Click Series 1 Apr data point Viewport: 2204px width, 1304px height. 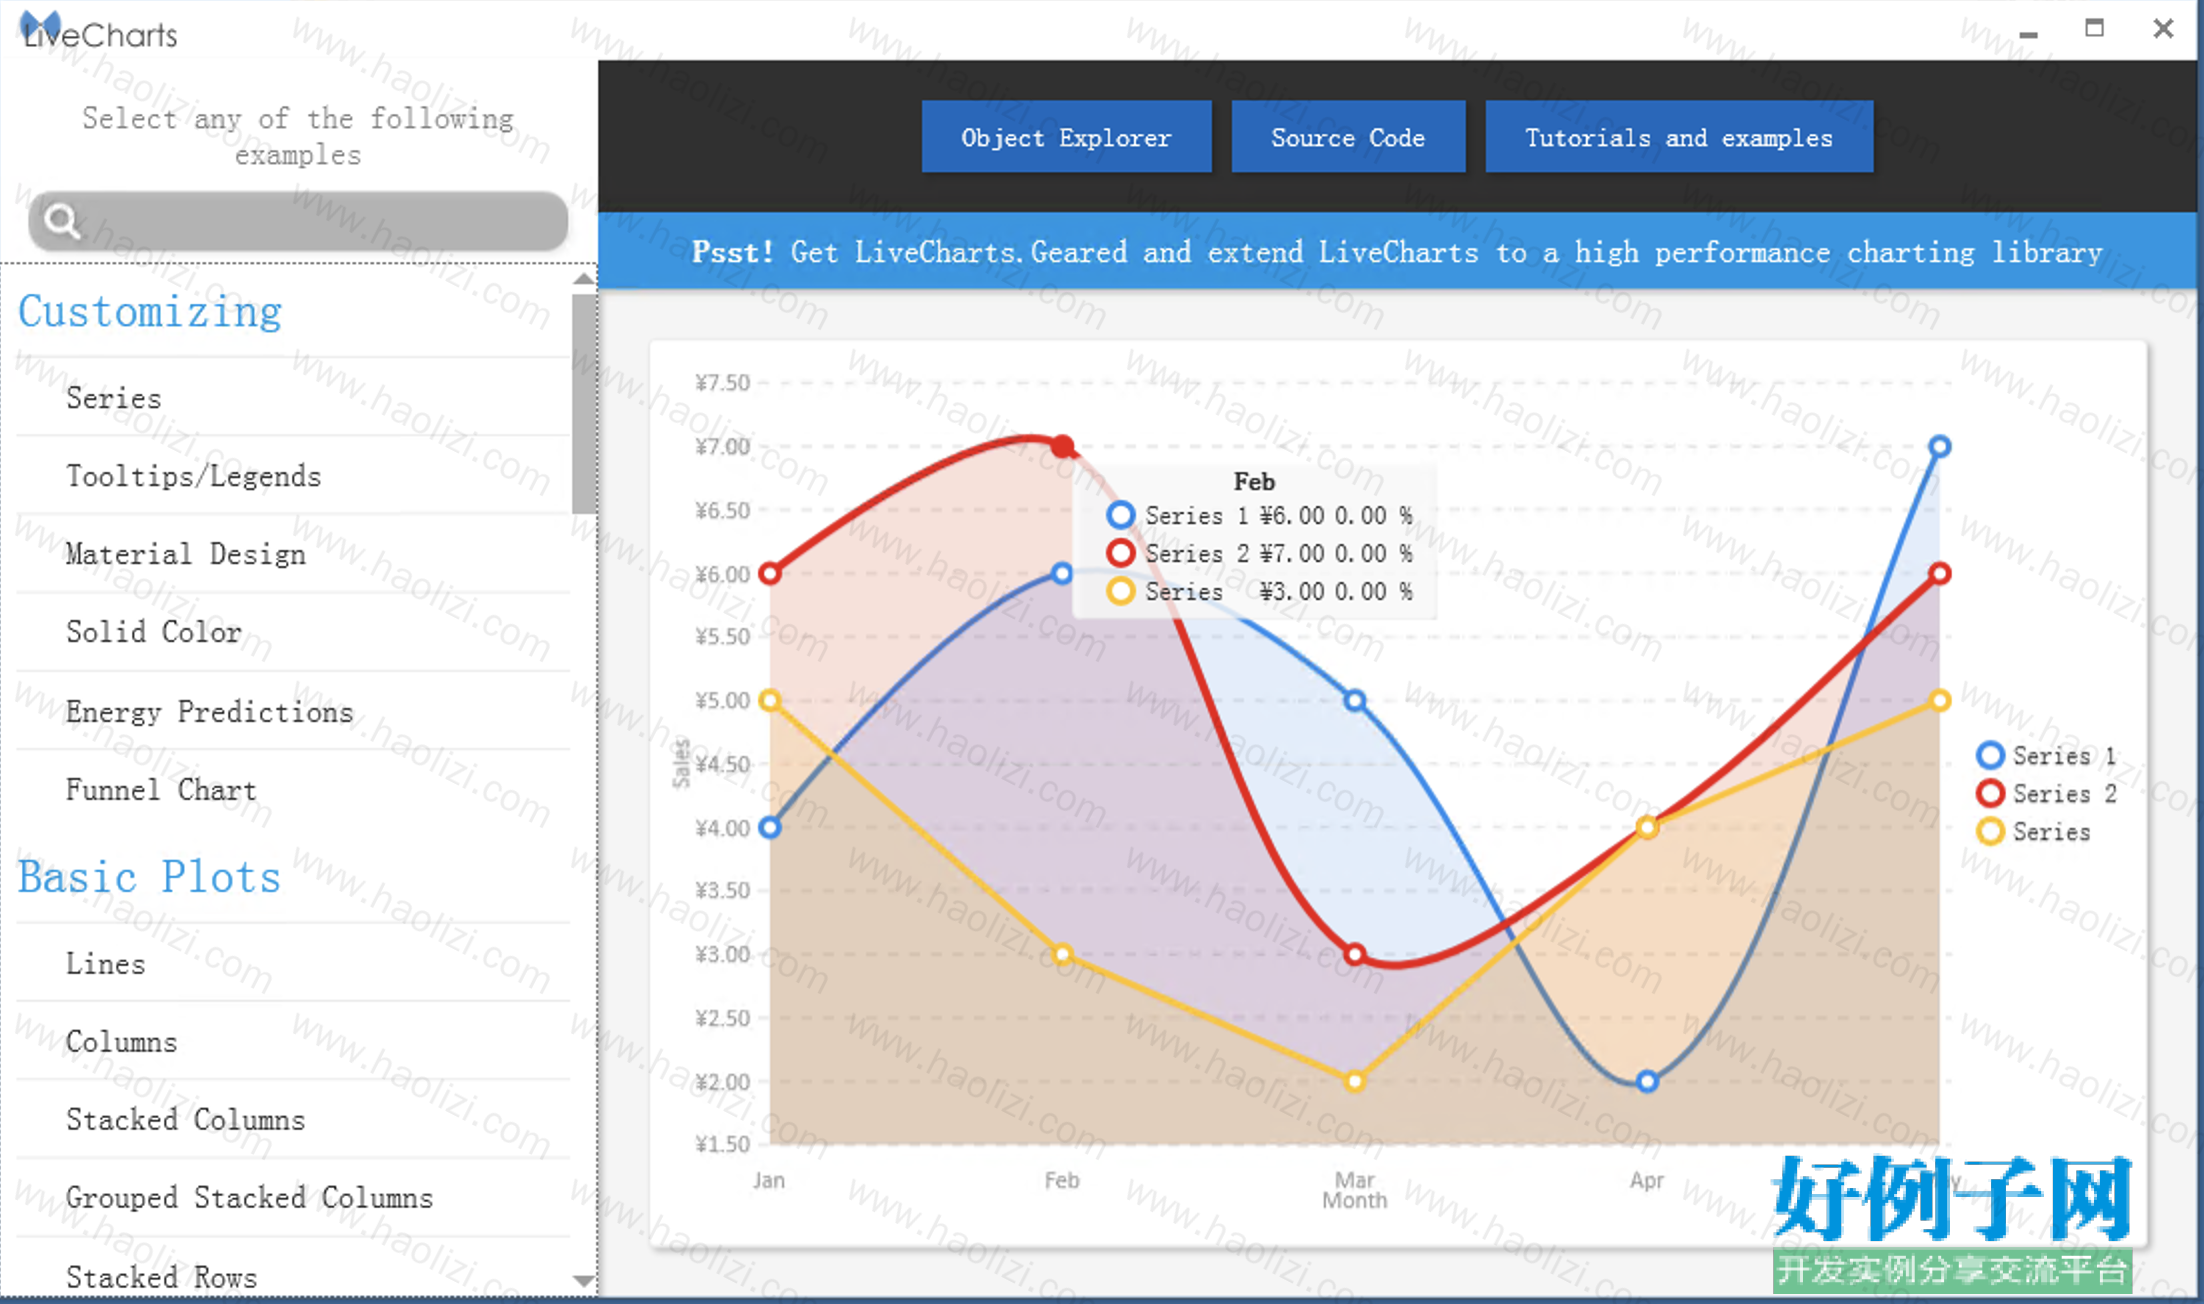pos(1647,1081)
